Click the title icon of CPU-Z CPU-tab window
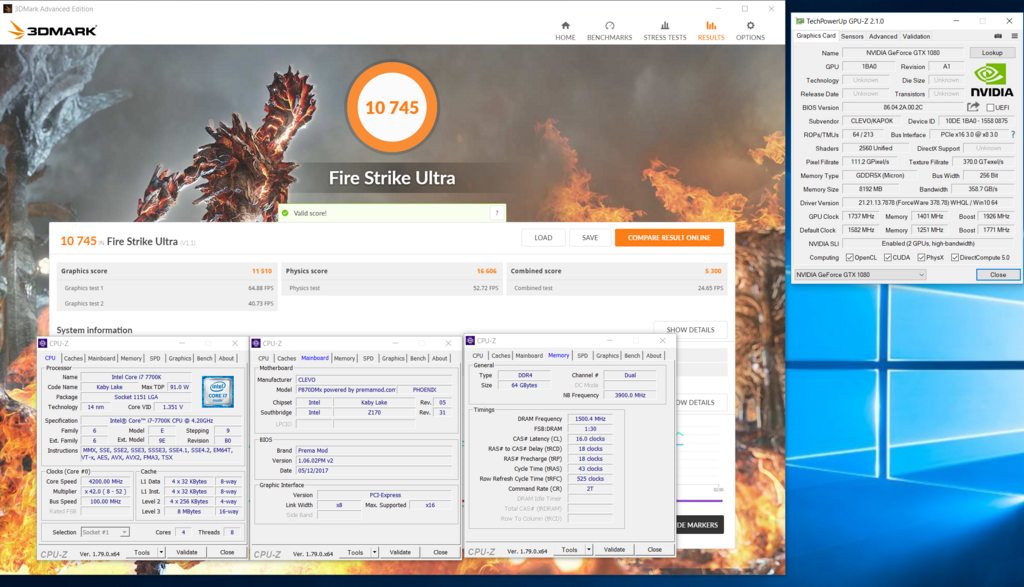1024x587 pixels. pos(43,343)
